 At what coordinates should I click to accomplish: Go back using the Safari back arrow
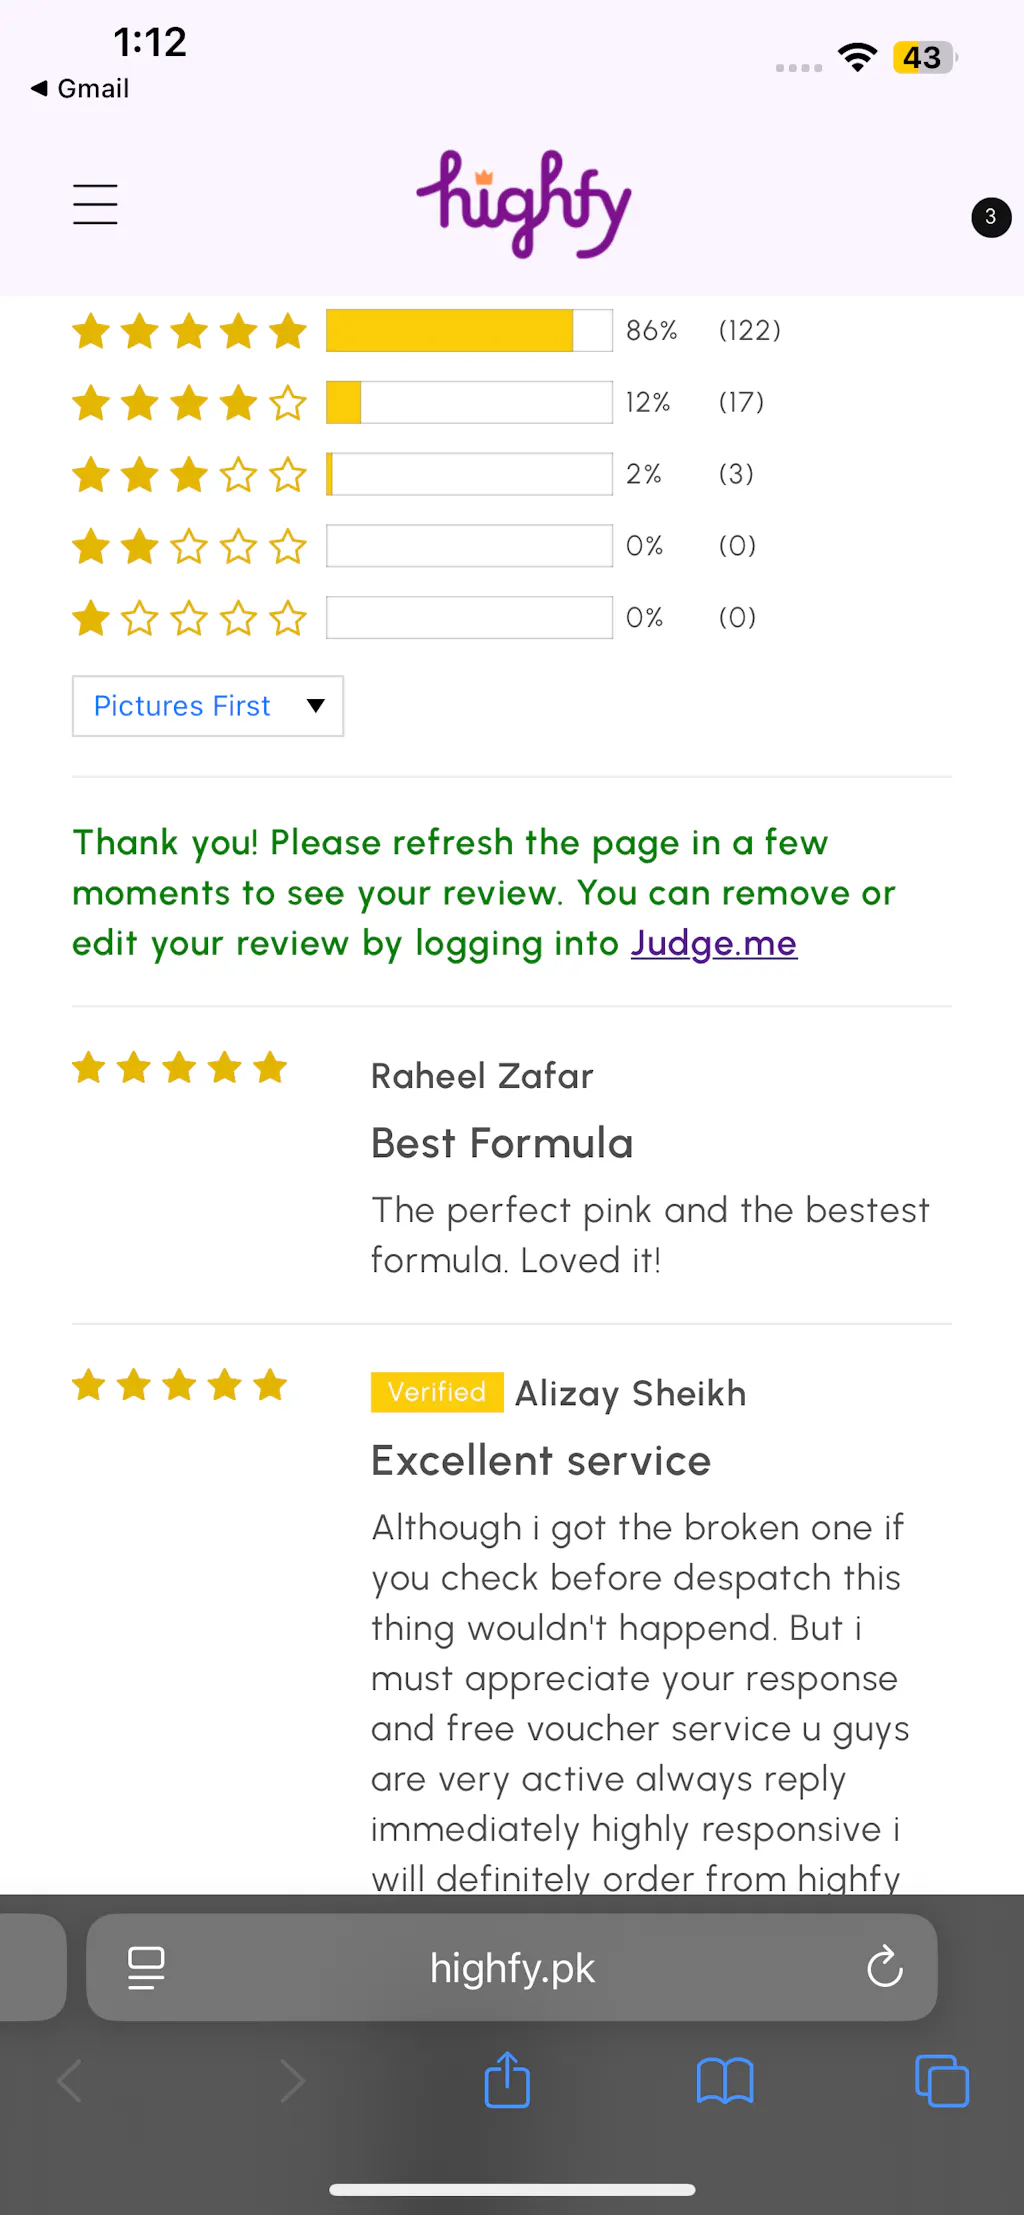coord(70,2080)
